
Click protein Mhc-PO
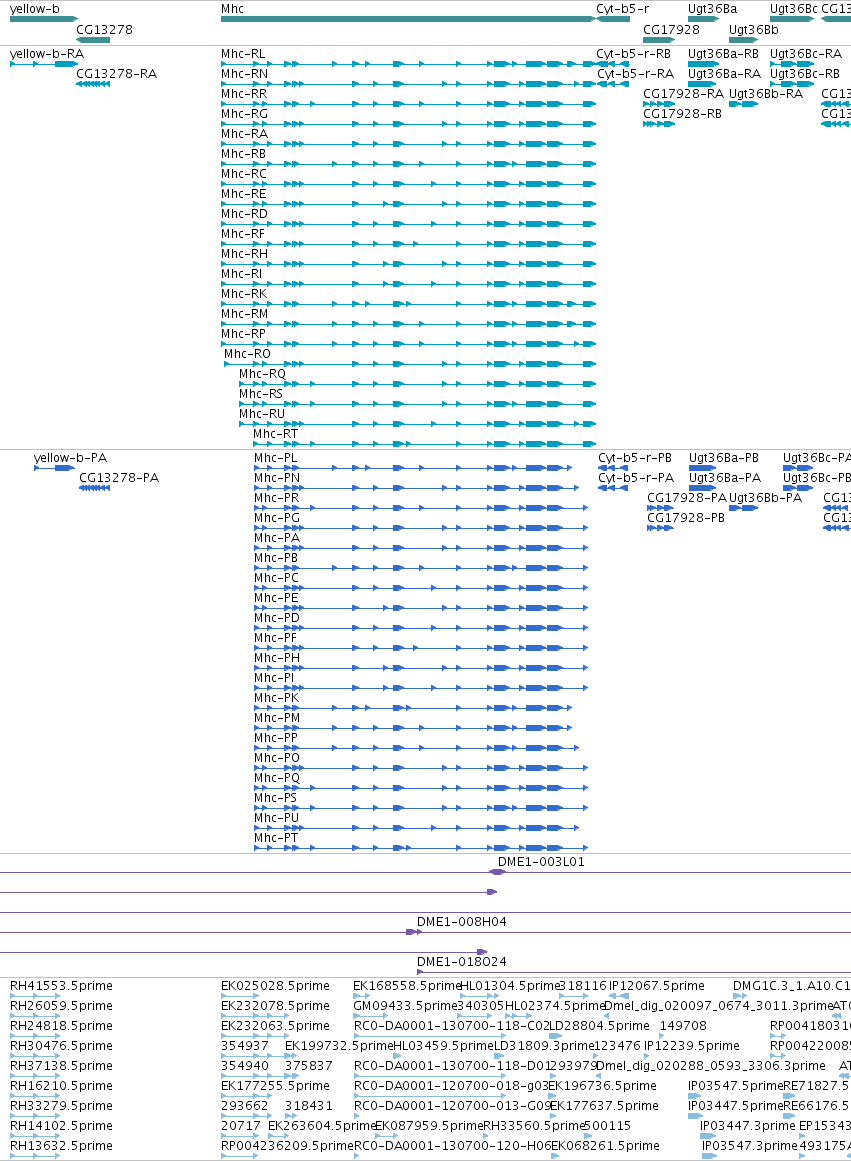pyautogui.click(x=277, y=758)
